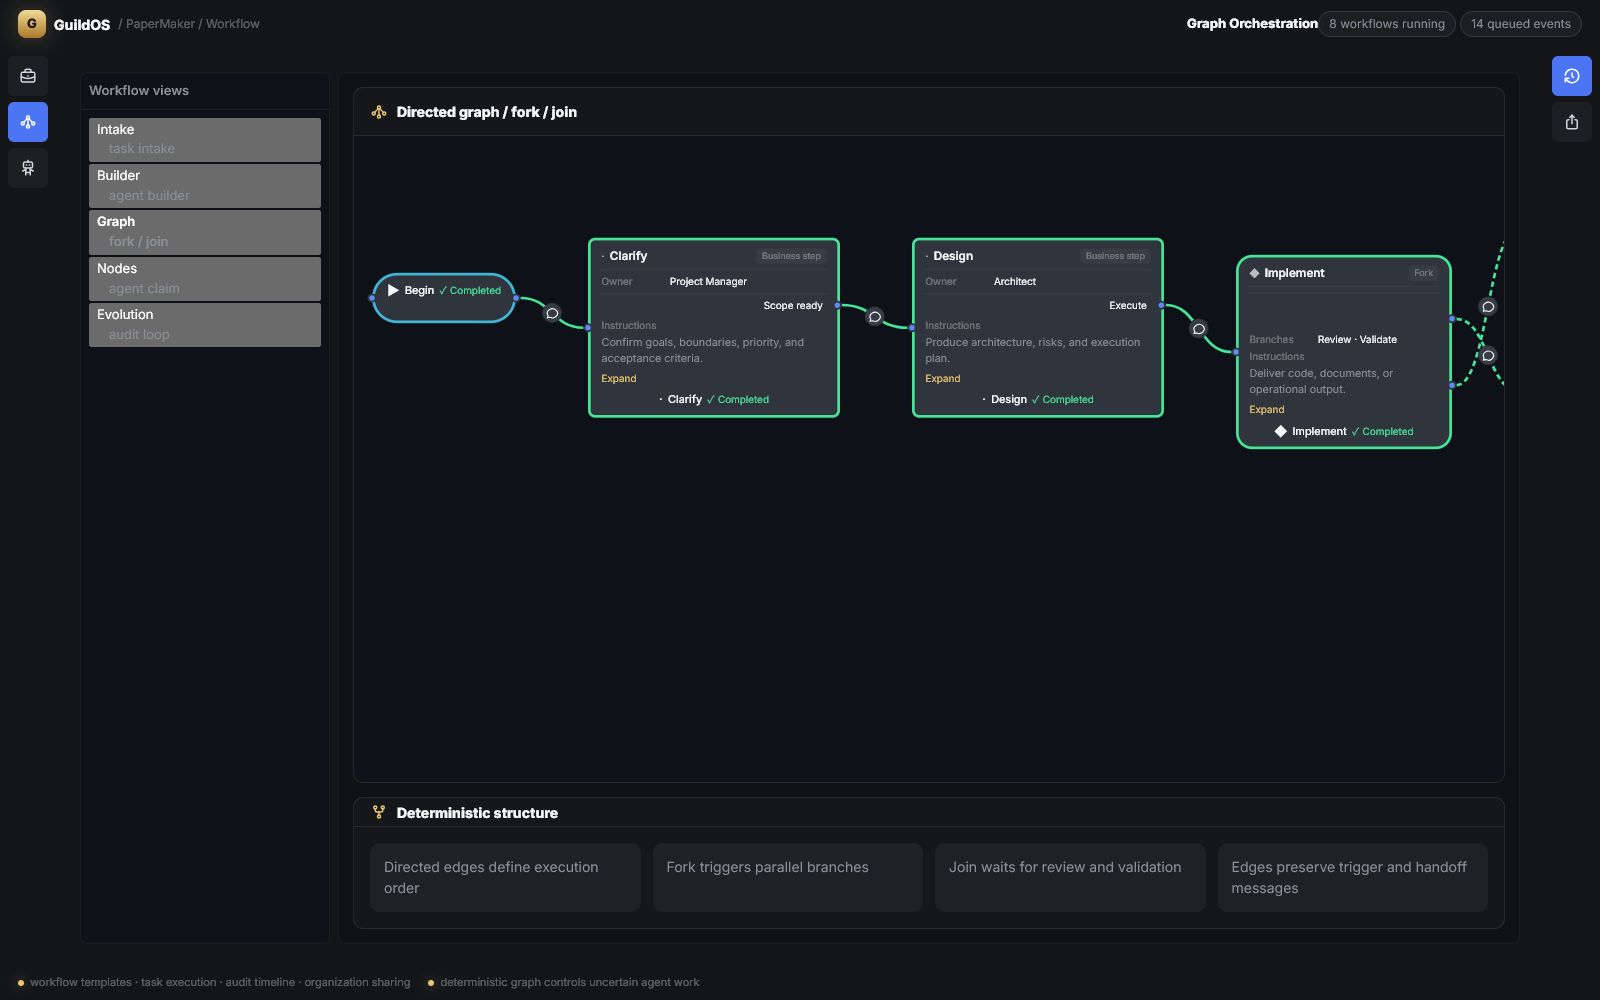The width and height of the screenshot is (1600, 1000).
Task: Select Join waits for review and validation card
Action: (x=1070, y=877)
